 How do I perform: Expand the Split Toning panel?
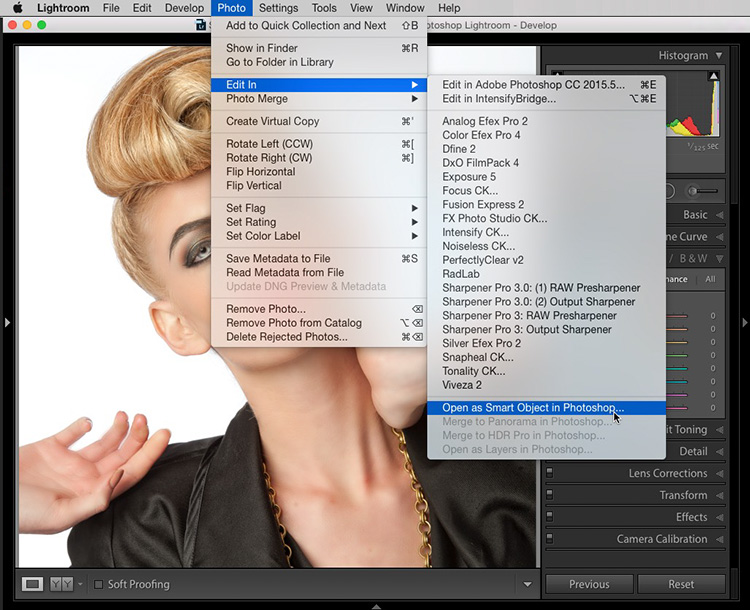point(719,430)
